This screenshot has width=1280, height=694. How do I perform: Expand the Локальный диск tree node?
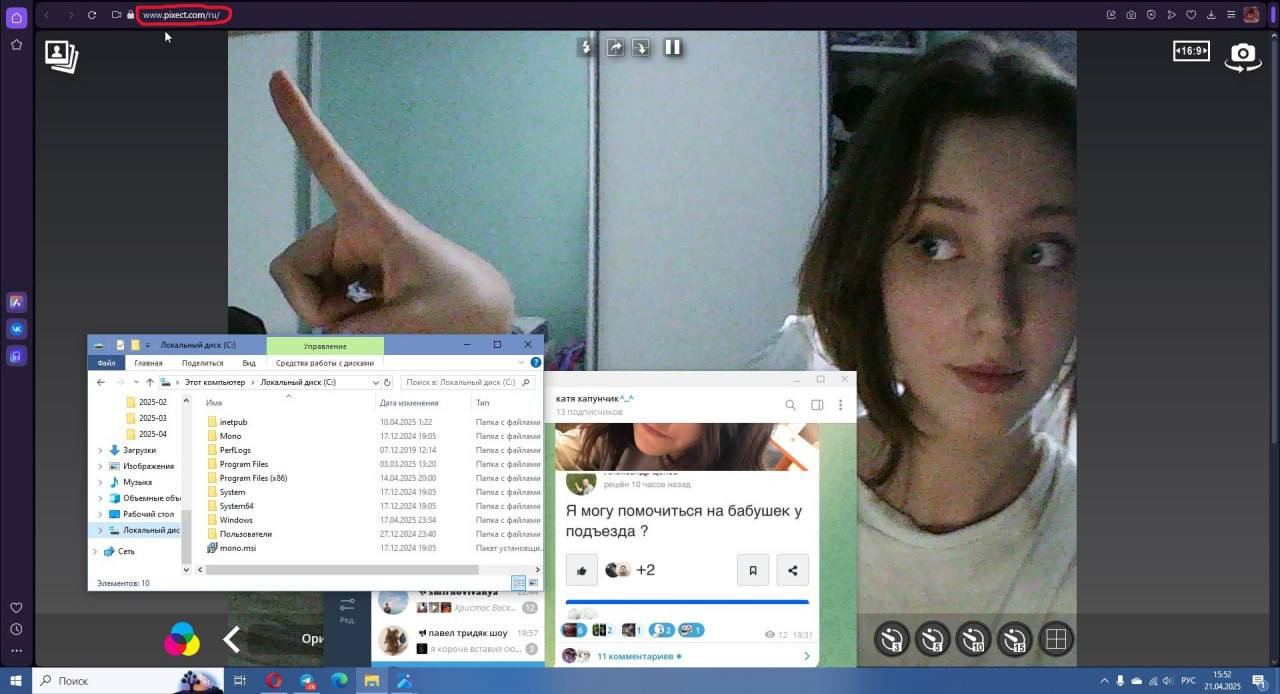tap(100, 530)
